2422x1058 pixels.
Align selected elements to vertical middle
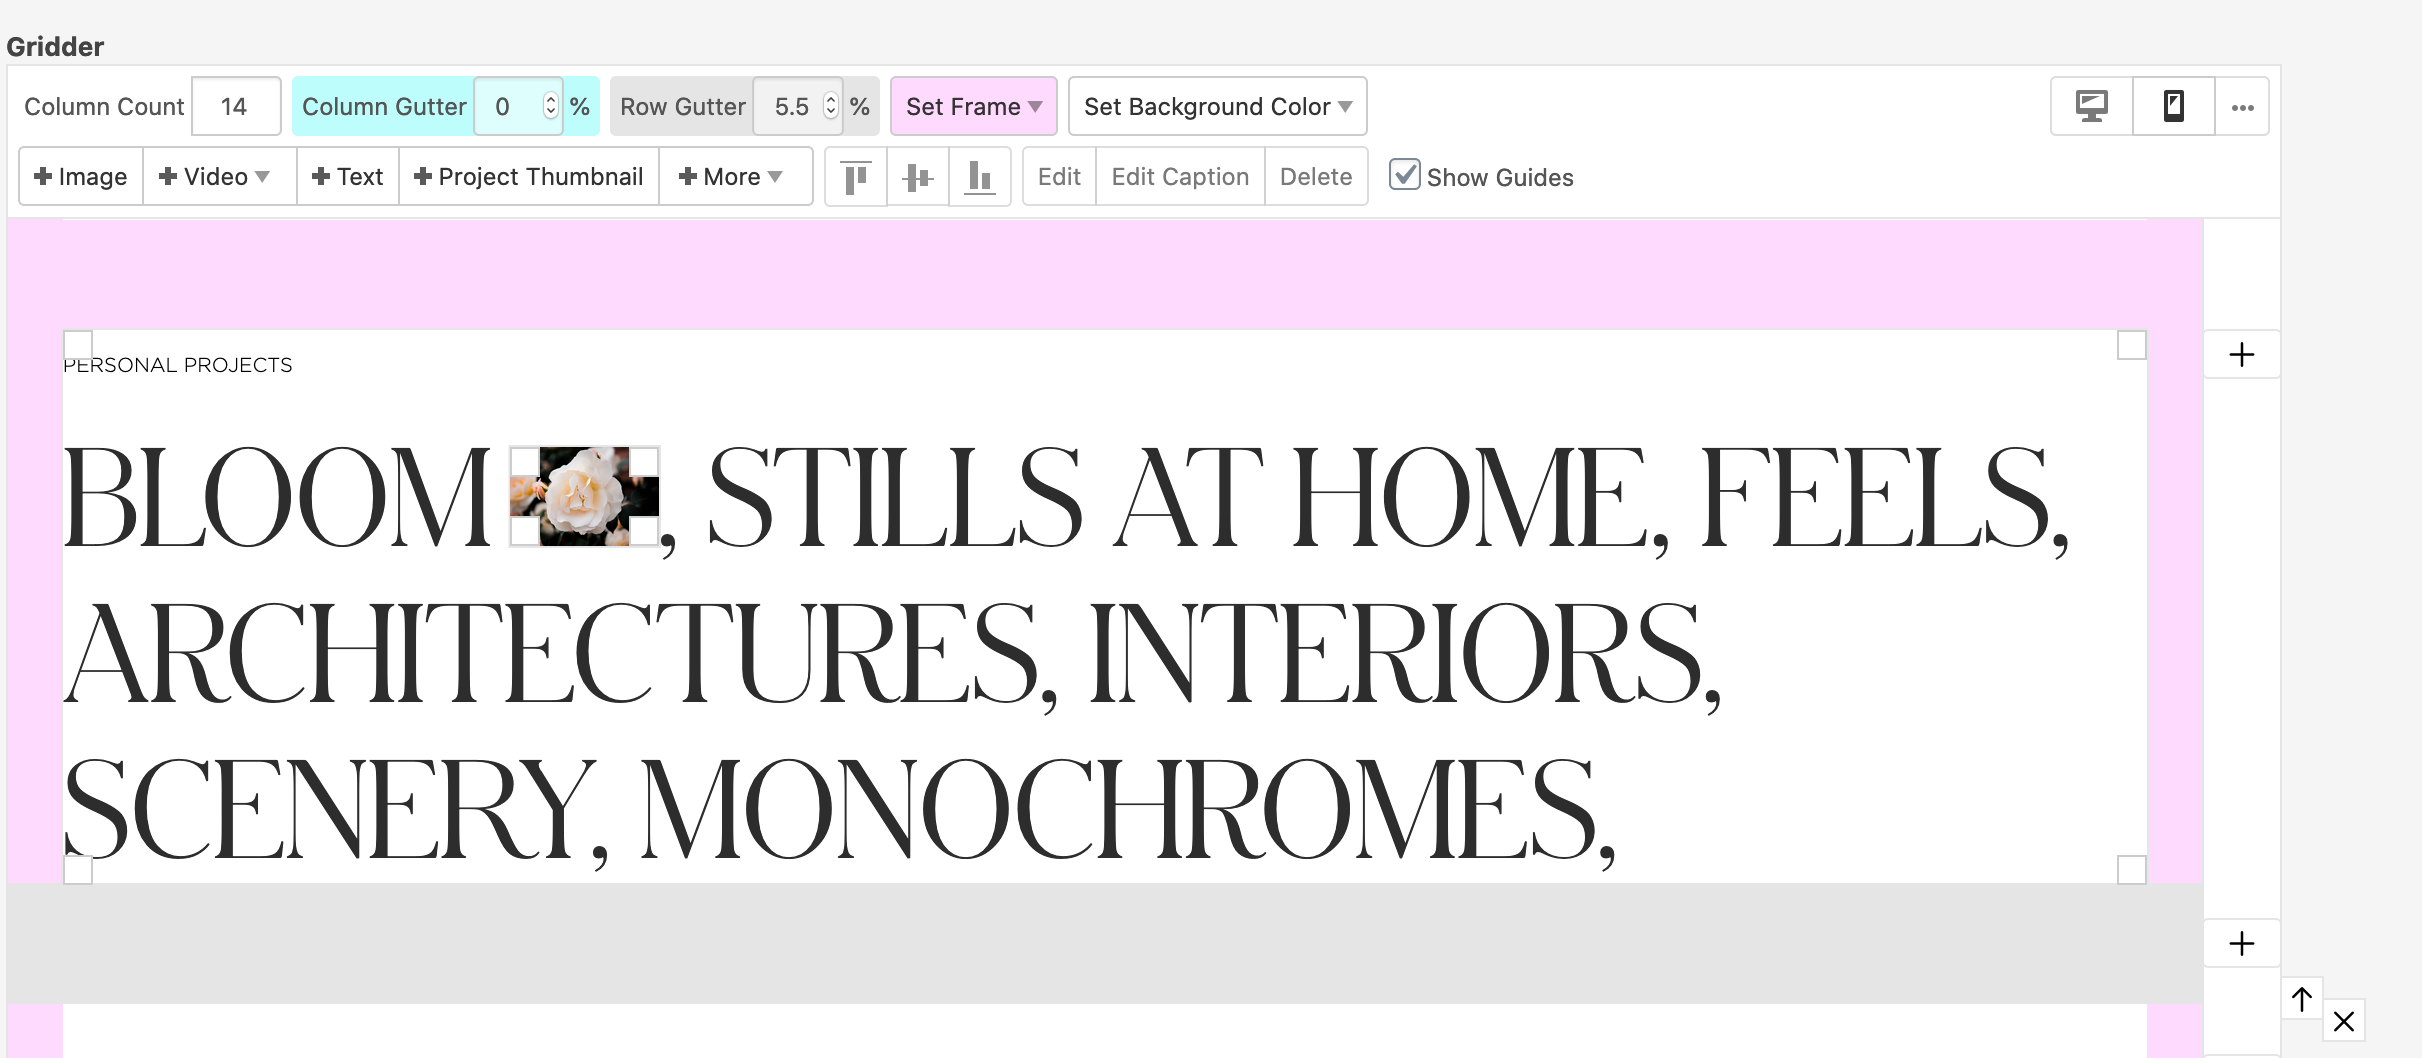click(x=917, y=177)
